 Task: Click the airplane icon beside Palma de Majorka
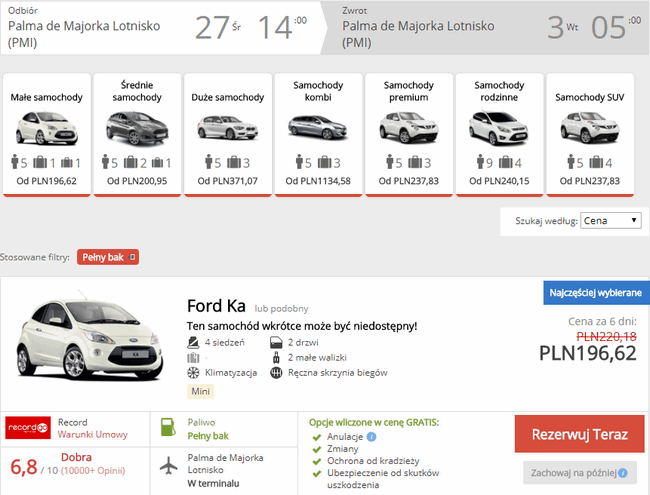coord(169,465)
